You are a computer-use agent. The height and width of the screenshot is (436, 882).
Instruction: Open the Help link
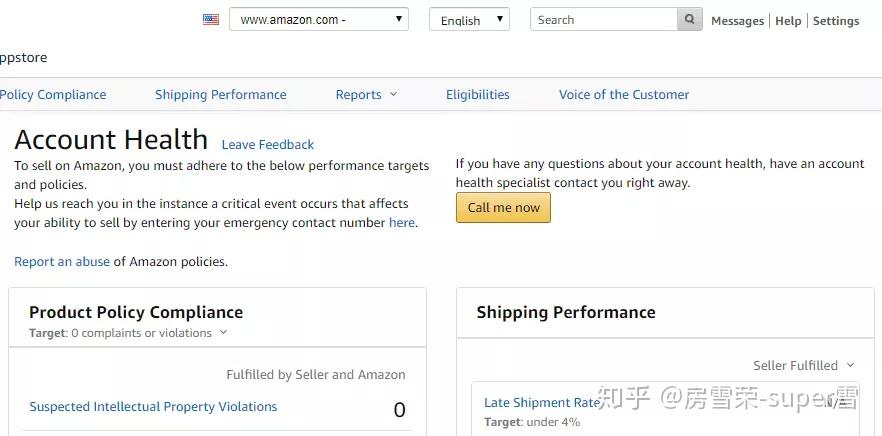pyautogui.click(x=788, y=21)
